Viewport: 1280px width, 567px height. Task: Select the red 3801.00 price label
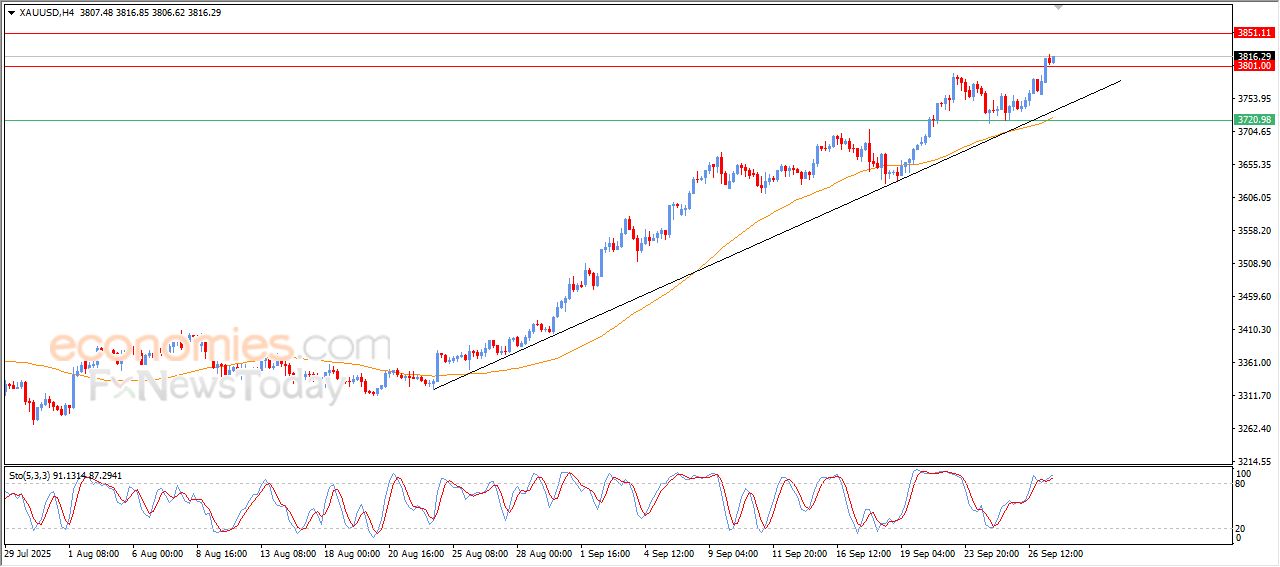pos(1254,66)
